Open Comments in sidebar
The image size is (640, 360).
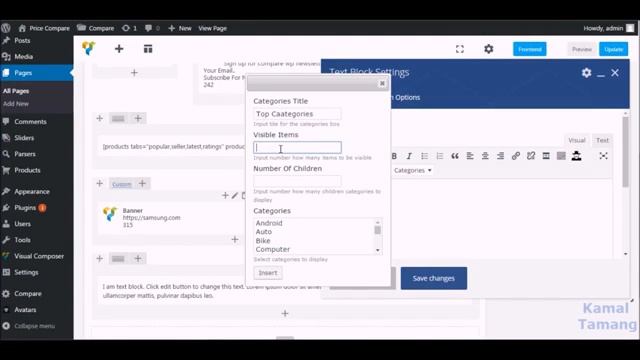click(30, 122)
